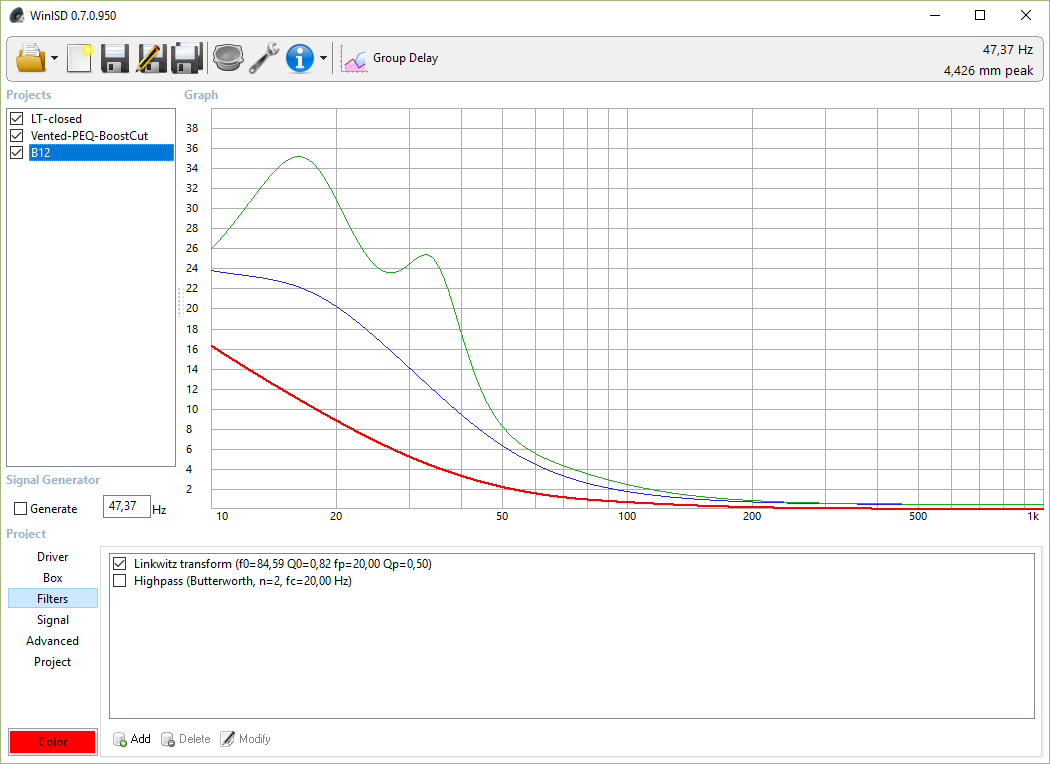This screenshot has width=1050, height=764.
Task: Click the Add filter icon
Action: click(120, 739)
